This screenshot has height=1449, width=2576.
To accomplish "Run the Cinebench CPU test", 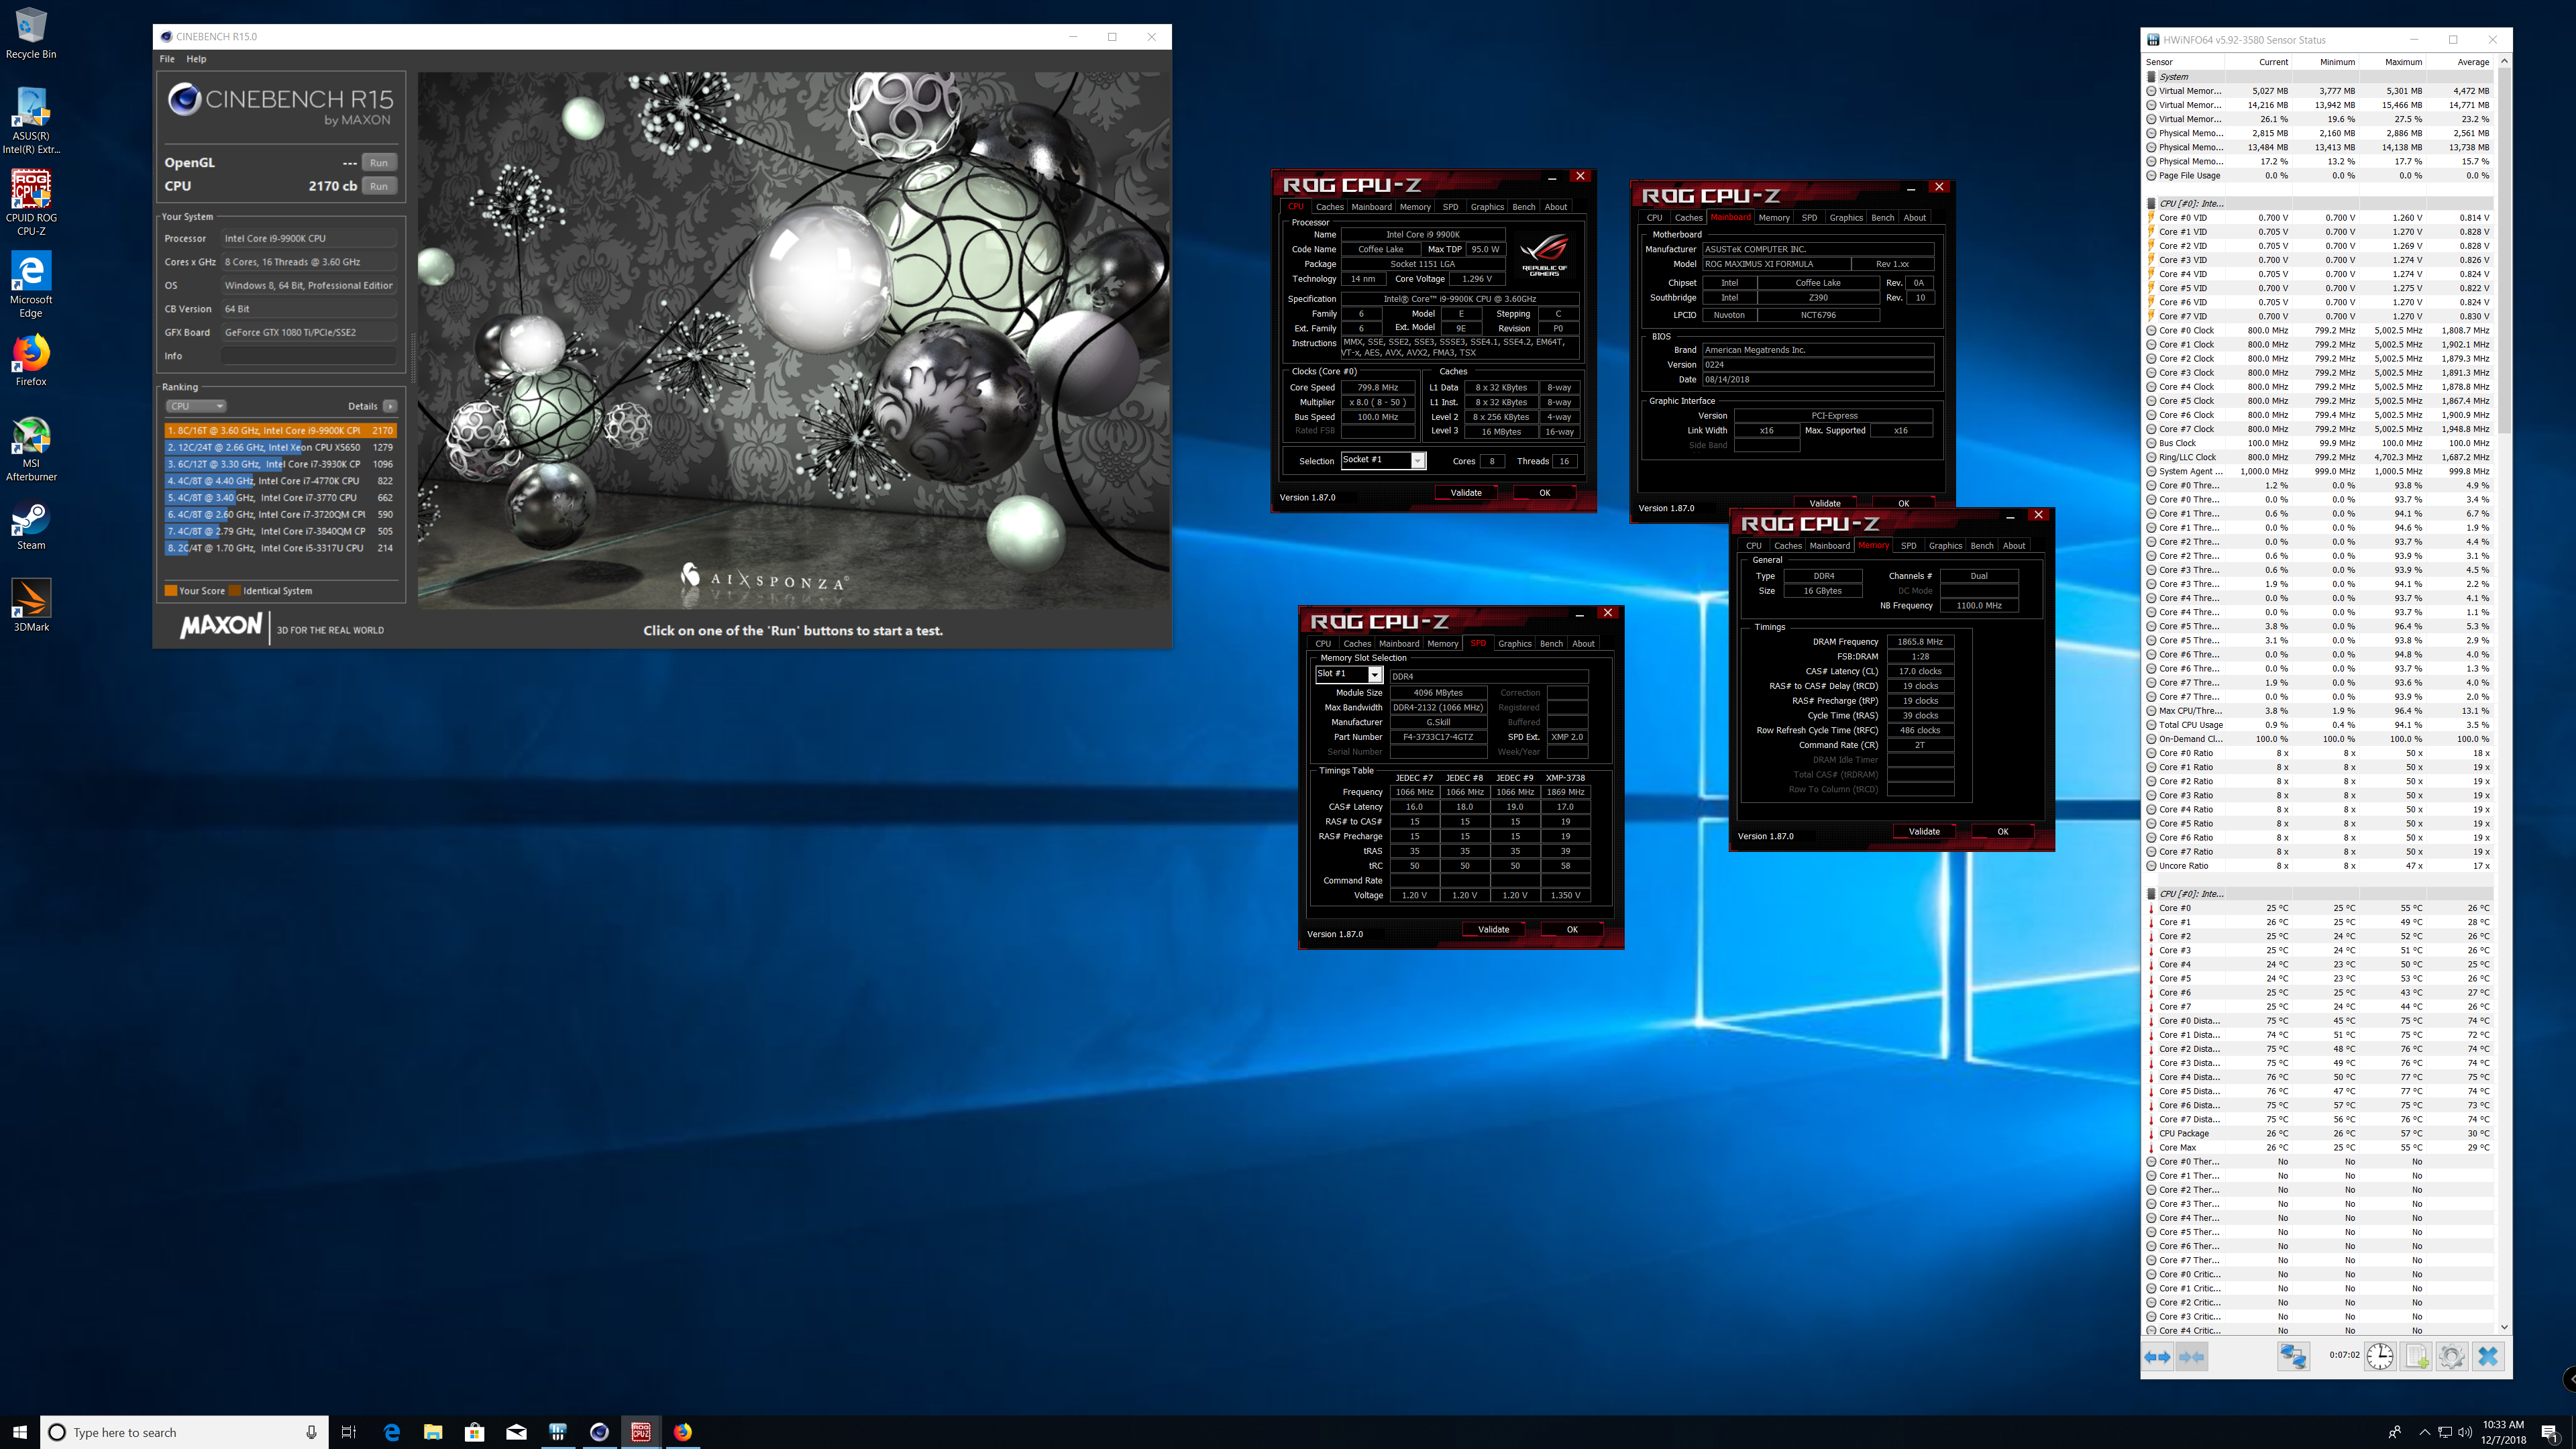I will click(x=379, y=186).
